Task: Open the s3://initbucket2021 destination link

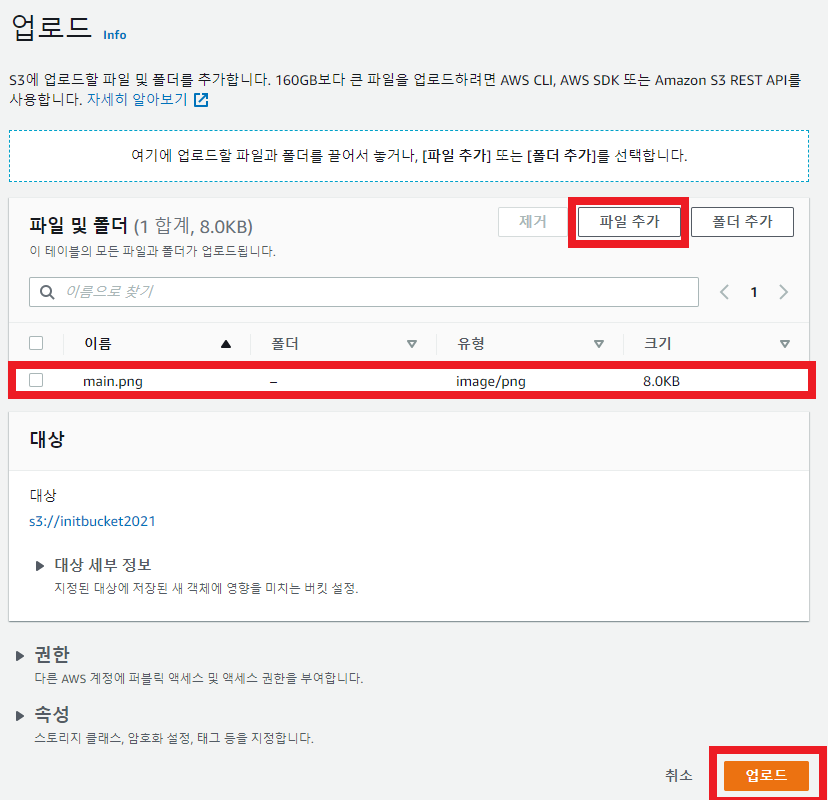Action: [92, 521]
